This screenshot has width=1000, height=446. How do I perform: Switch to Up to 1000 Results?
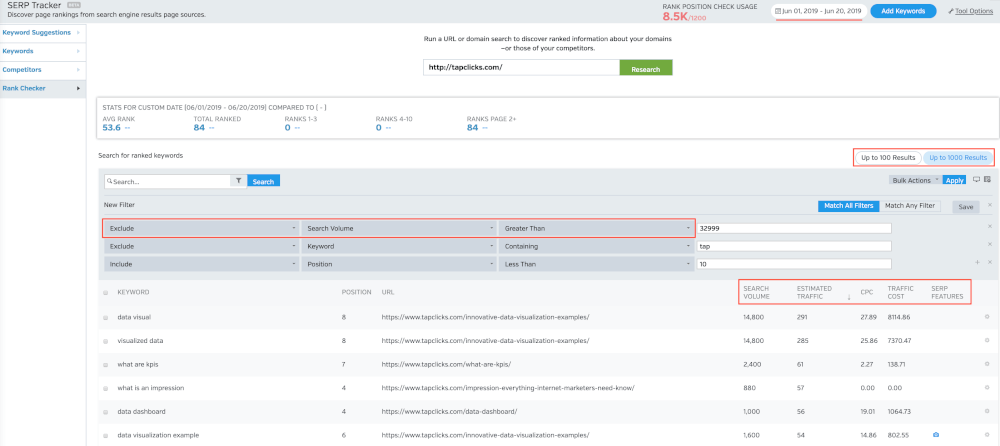[x=958, y=158]
